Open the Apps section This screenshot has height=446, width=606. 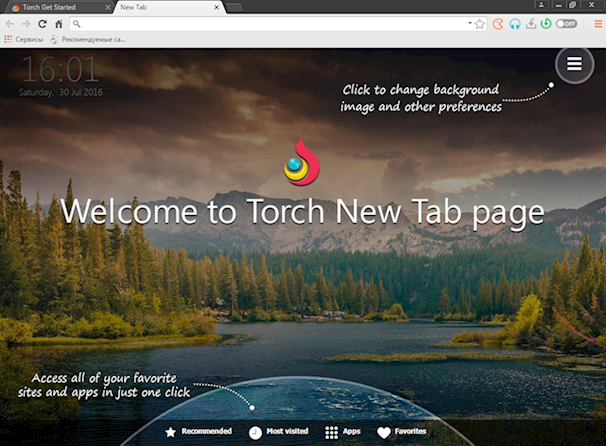tap(342, 432)
